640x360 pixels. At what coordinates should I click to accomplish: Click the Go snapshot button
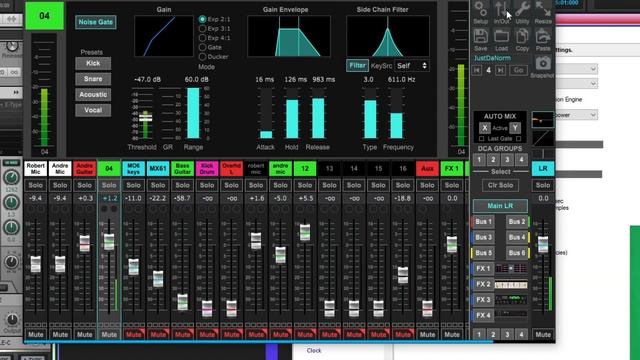pos(518,70)
